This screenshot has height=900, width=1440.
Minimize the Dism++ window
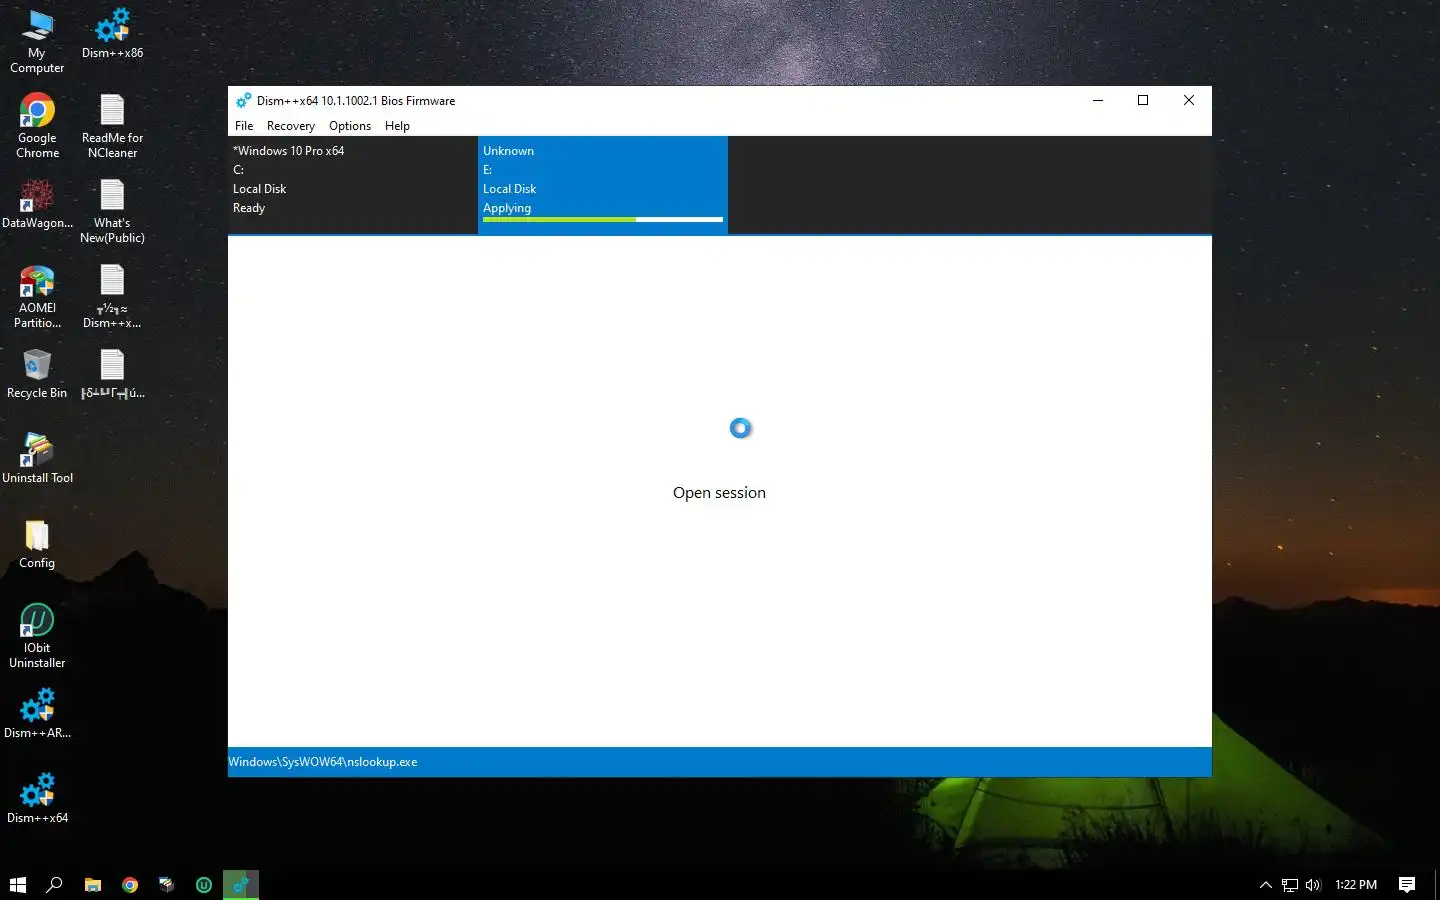[x=1098, y=100]
